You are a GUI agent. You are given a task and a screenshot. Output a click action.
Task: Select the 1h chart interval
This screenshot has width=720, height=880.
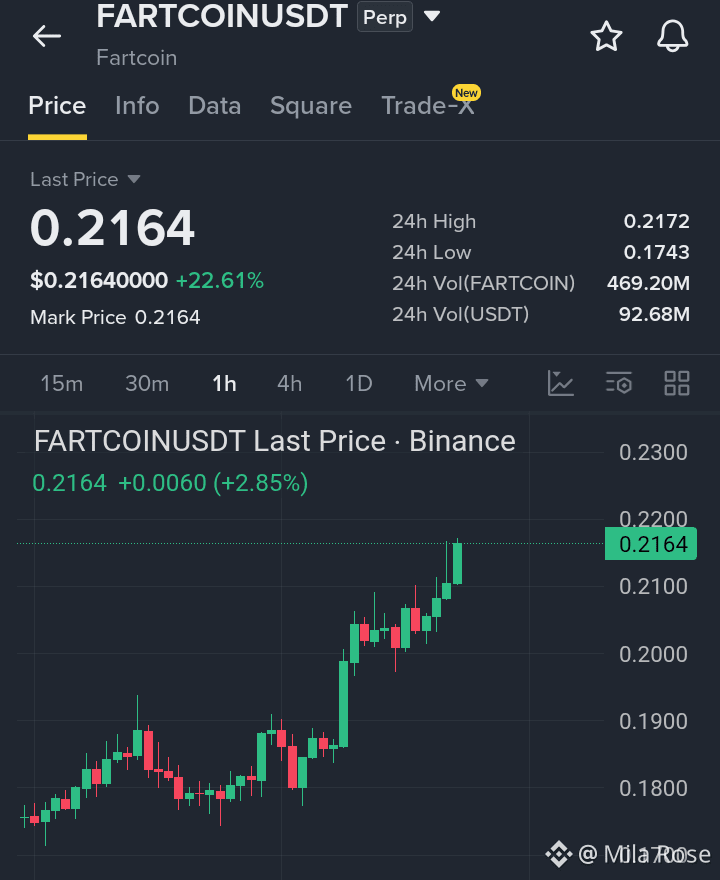coord(224,384)
